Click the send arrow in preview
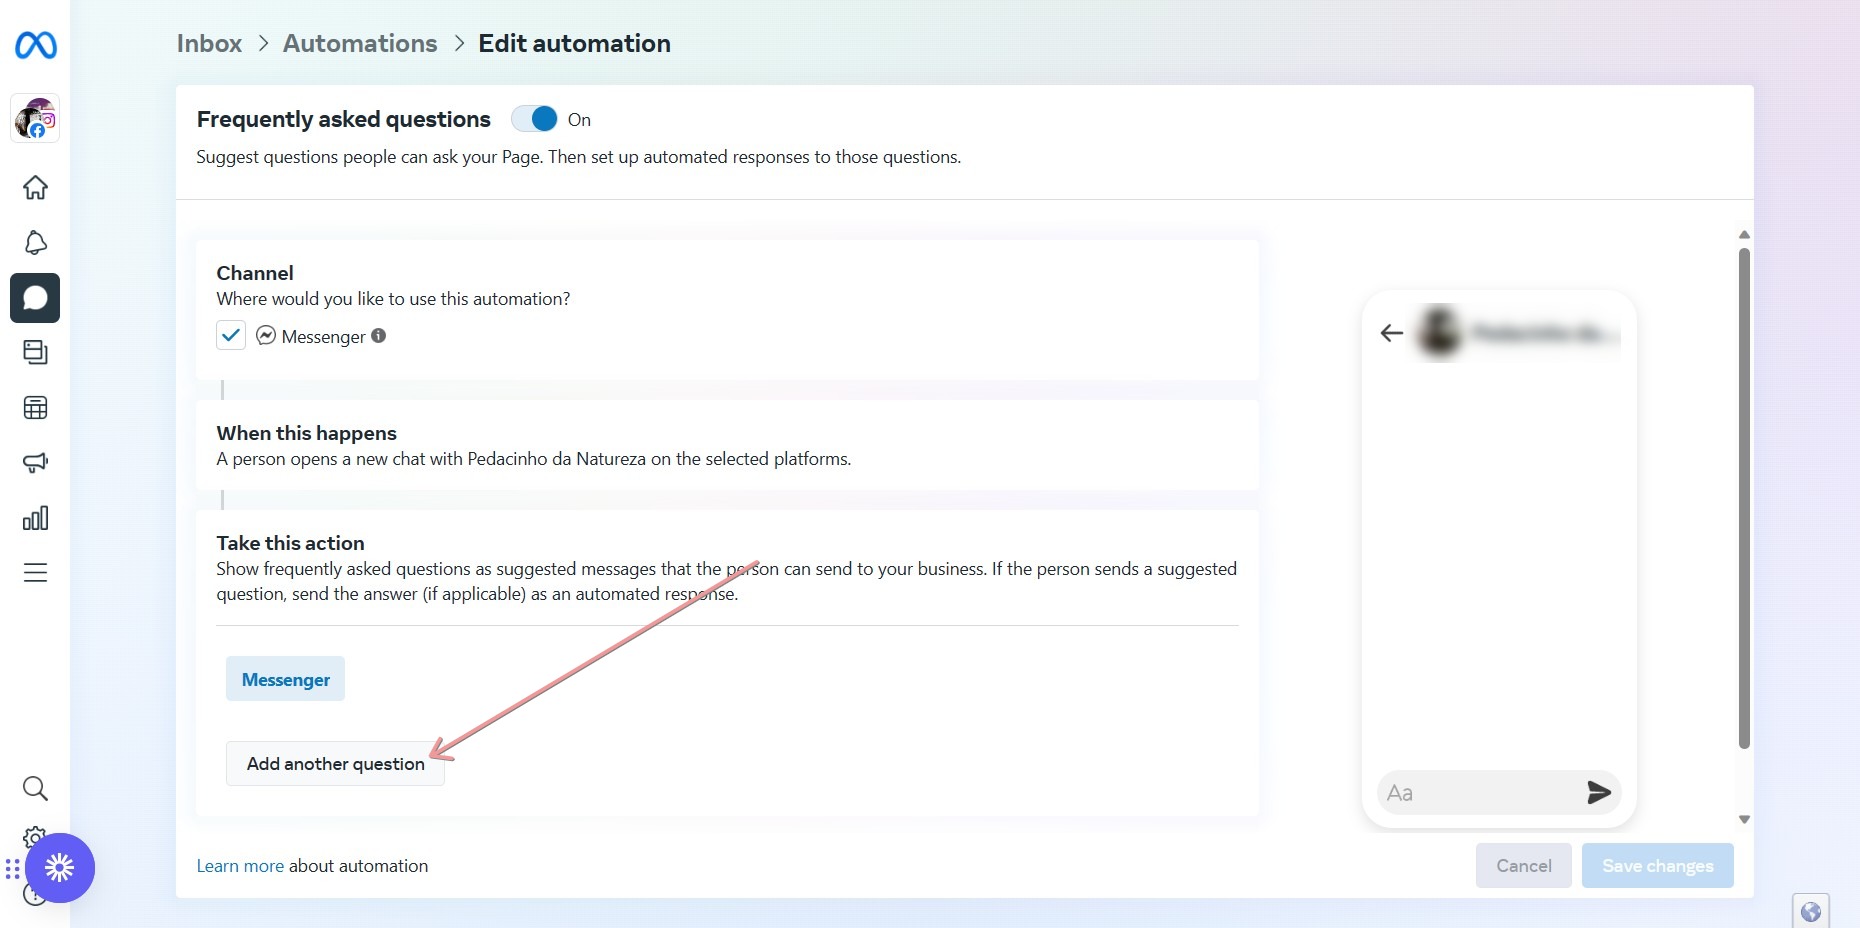The height and width of the screenshot is (928, 1860). (x=1598, y=793)
